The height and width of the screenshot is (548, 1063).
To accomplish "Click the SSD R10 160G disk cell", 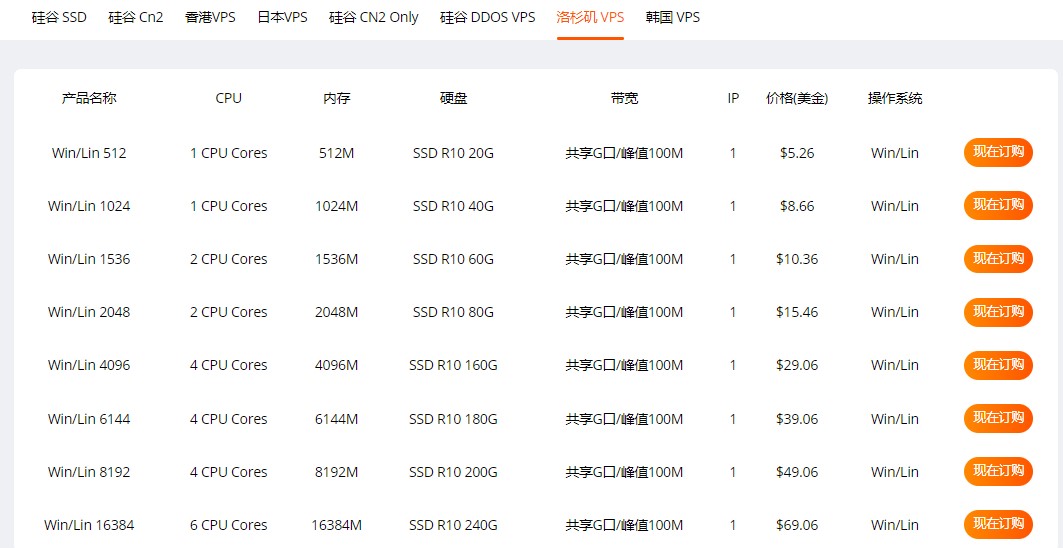I will [x=453, y=365].
